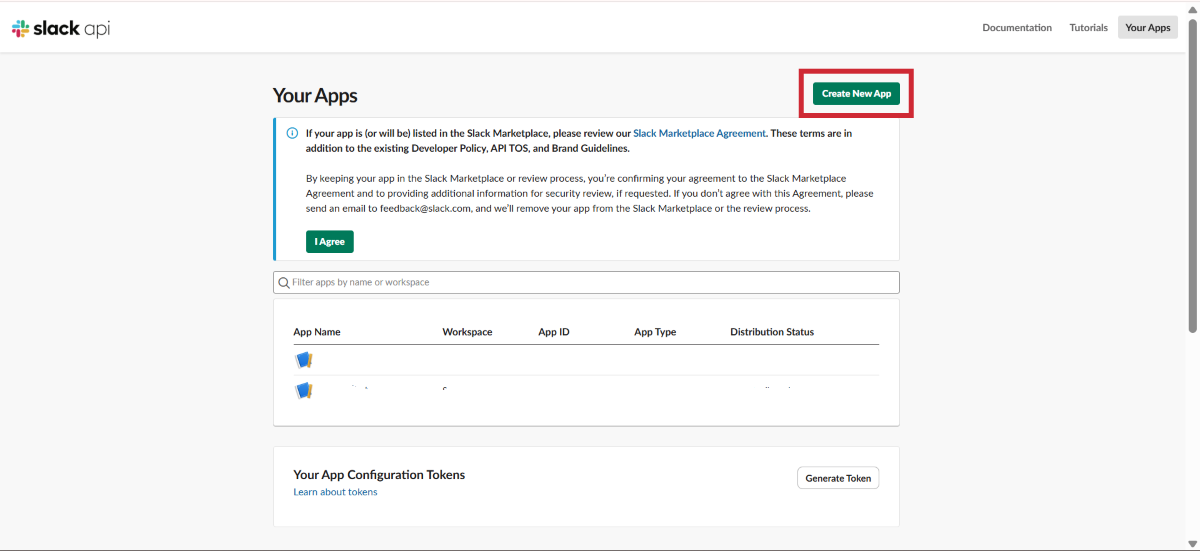Click the filter apps search field
Image resolution: width=1200 pixels, height=551 pixels.
[x=586, y=283]
